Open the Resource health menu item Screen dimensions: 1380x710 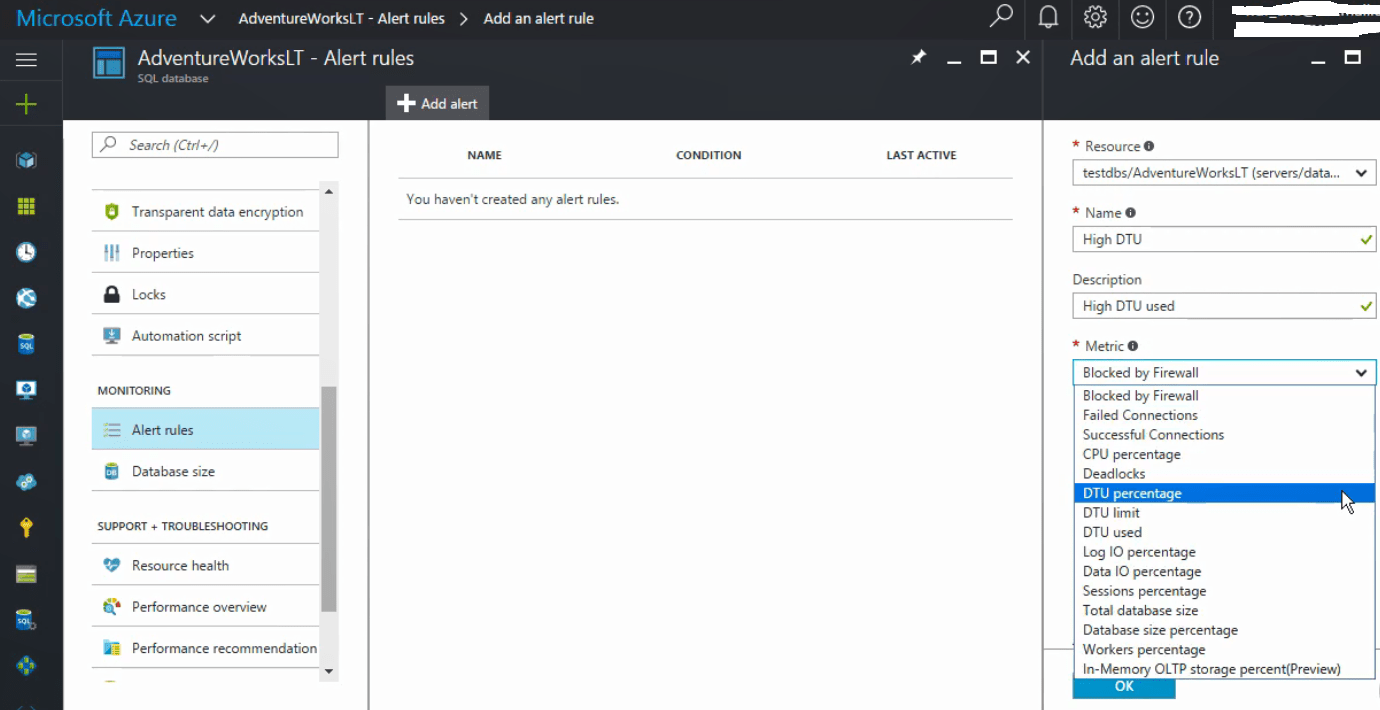pos(206,565)
